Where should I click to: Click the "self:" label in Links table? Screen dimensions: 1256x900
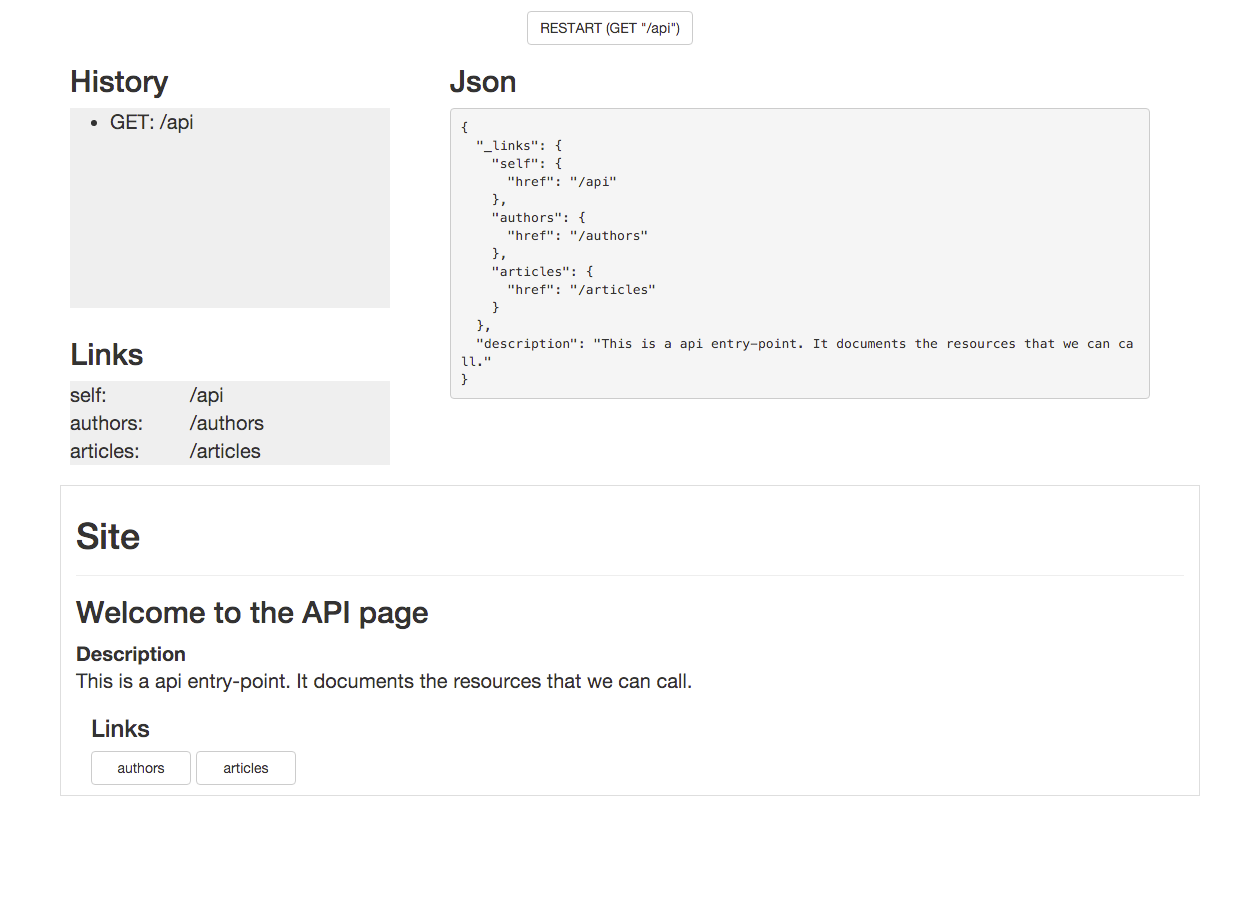point(88,395)
